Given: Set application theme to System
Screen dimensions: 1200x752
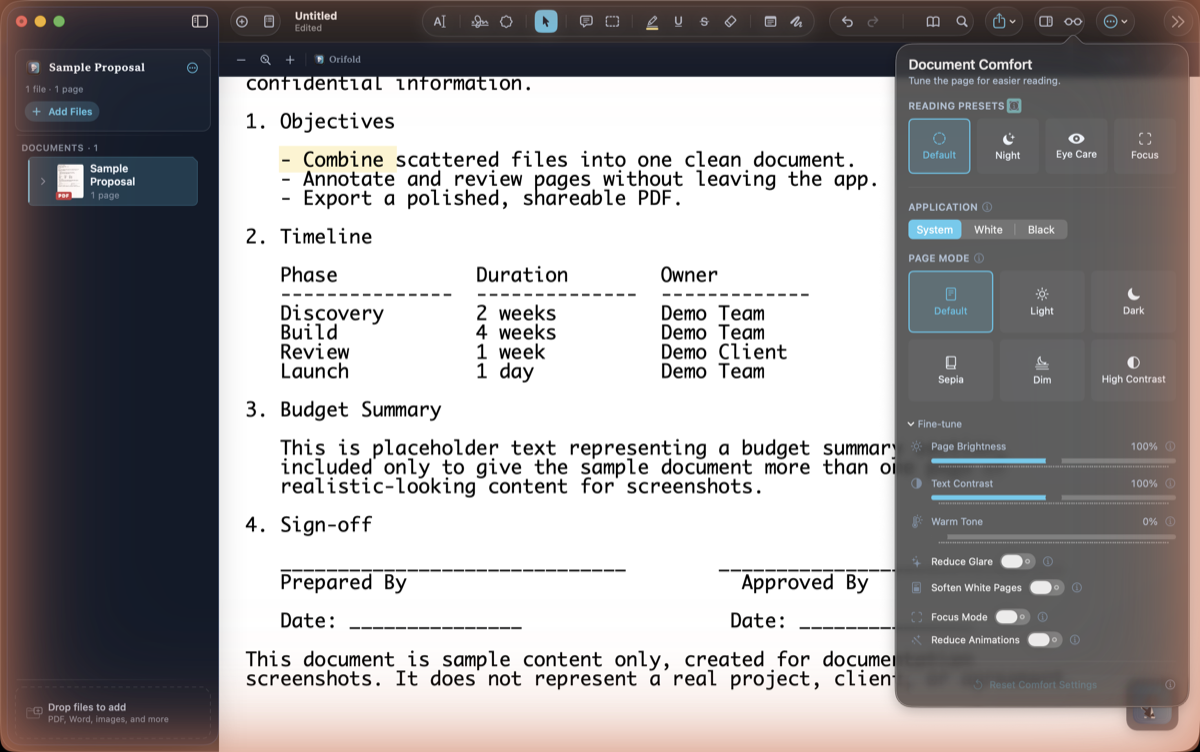Looking at the screenshot, I should click(935, 230).
